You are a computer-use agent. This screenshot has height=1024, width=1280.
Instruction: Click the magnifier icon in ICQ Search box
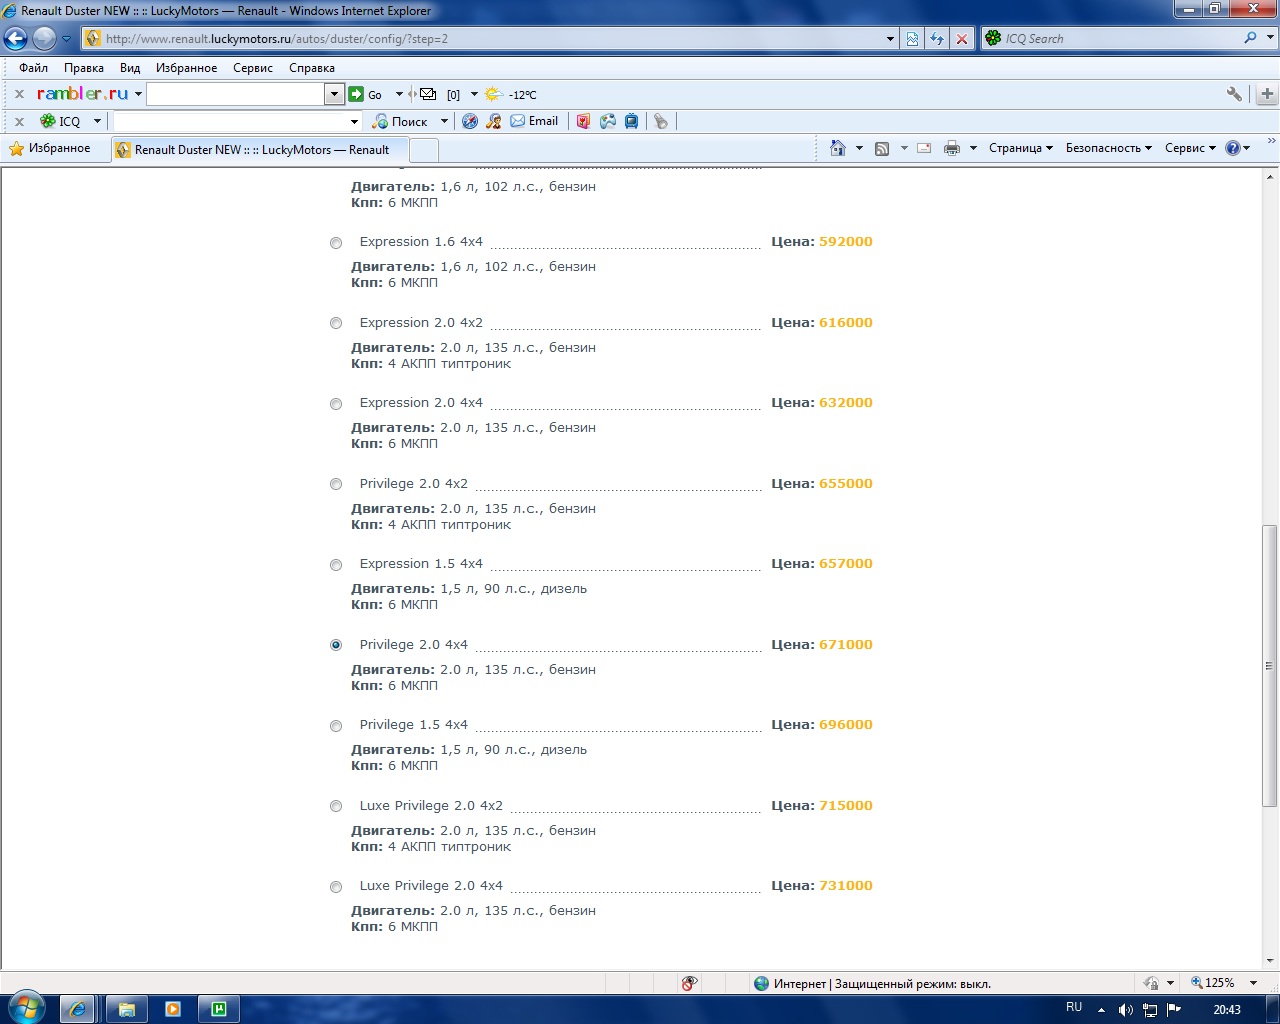(1250, 38)
